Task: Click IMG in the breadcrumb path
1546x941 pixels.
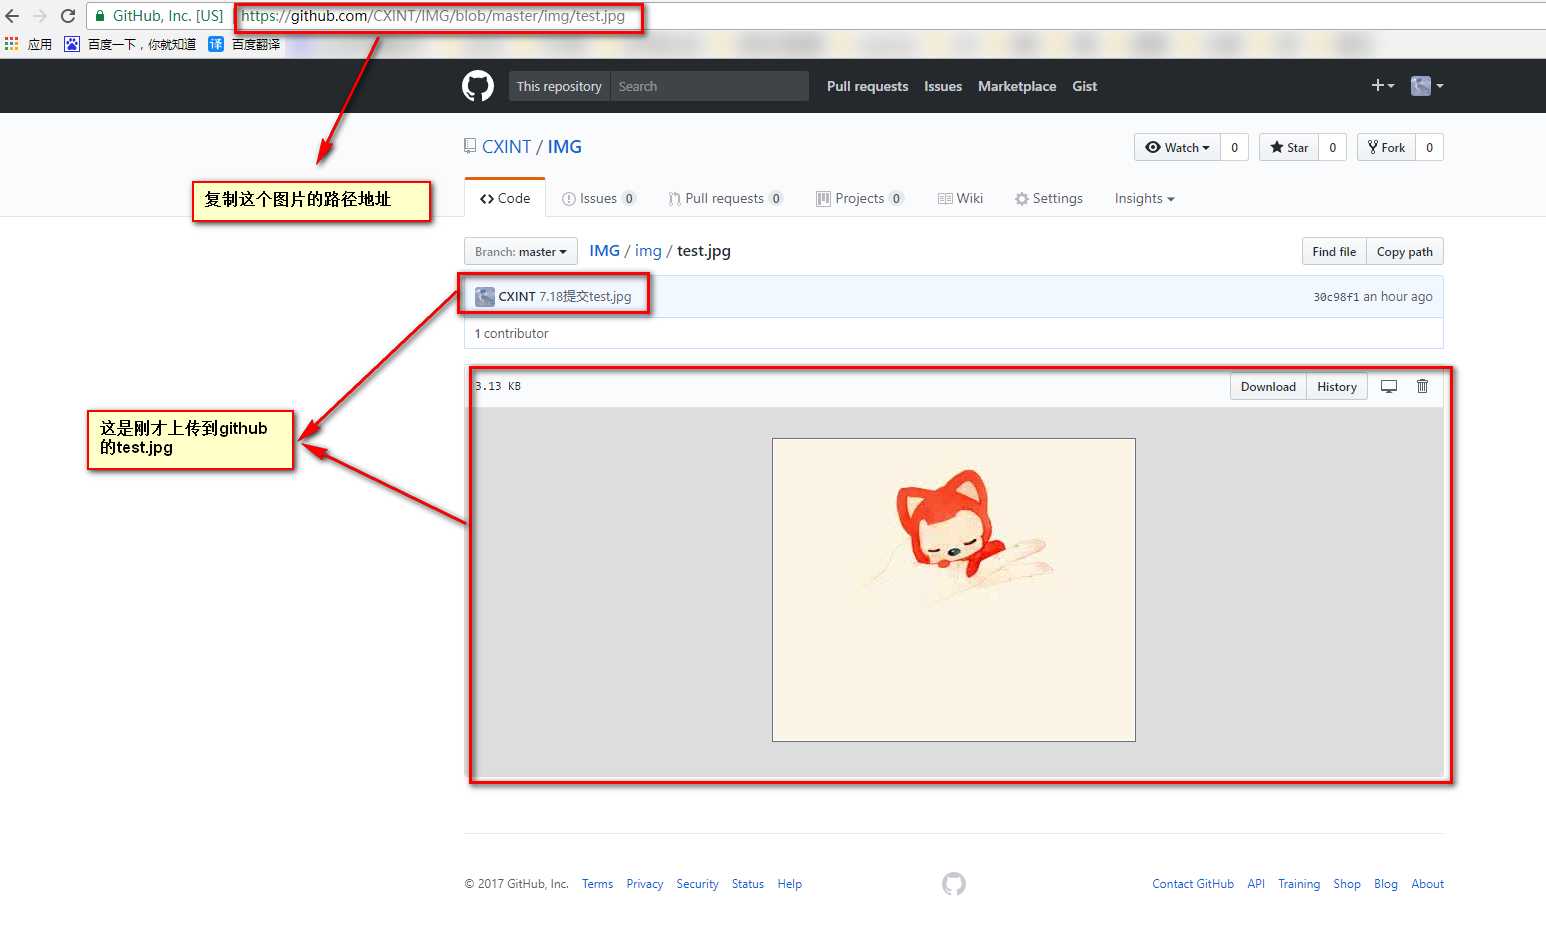Action: click(x=604, y=251)
